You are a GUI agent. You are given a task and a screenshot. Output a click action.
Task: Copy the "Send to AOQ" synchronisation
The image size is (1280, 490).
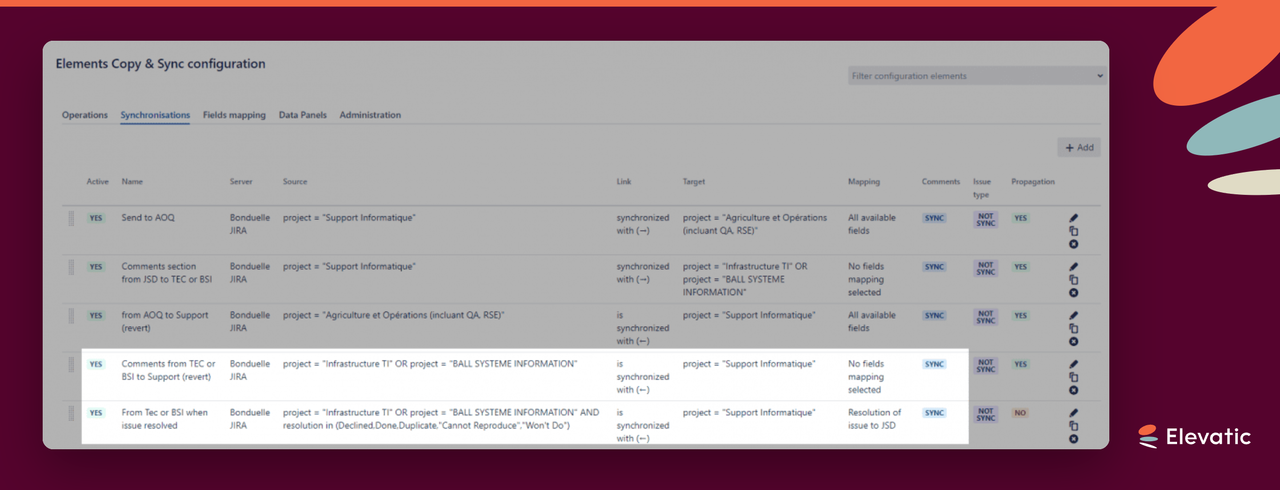tap(1073, 231)
